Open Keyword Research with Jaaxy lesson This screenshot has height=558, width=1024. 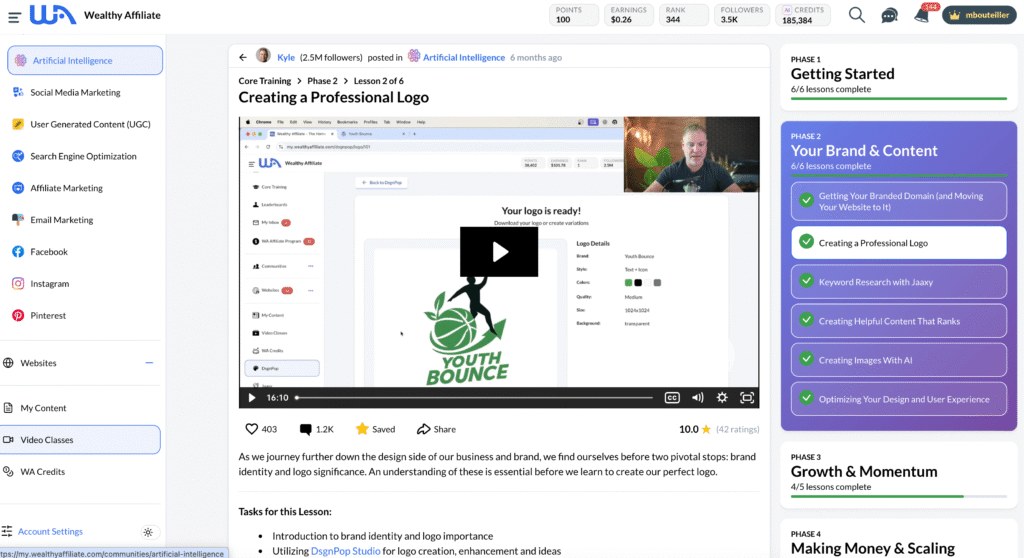[x=899, y=282]
